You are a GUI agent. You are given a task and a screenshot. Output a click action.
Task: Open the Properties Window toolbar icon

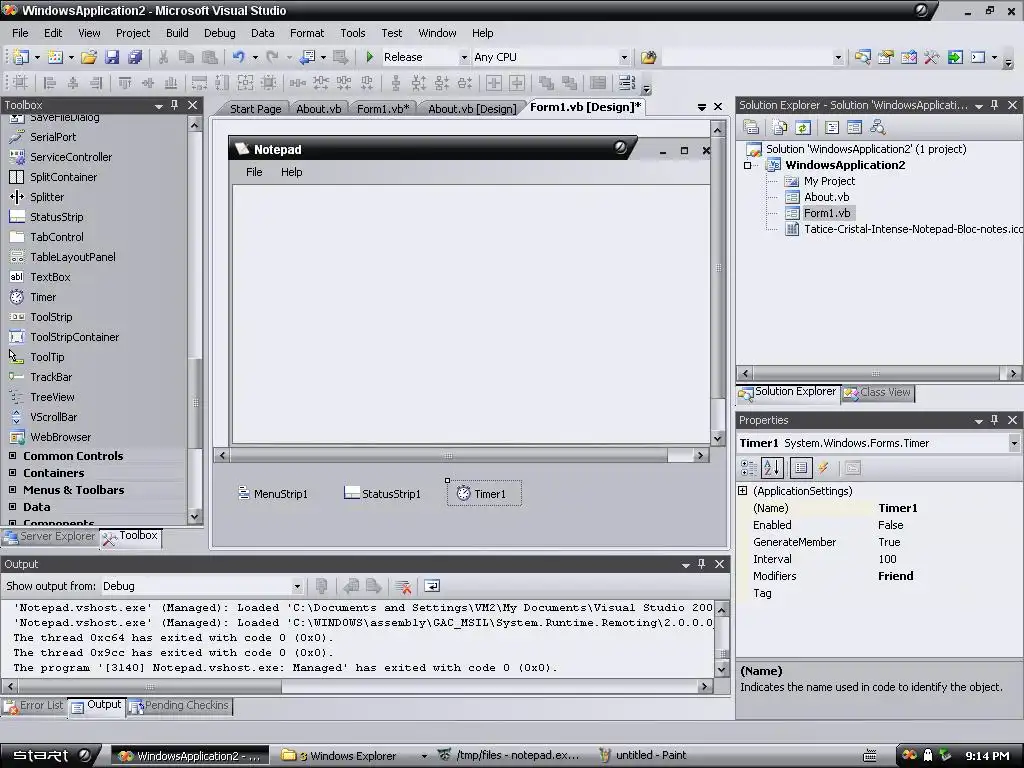(886, 57)
